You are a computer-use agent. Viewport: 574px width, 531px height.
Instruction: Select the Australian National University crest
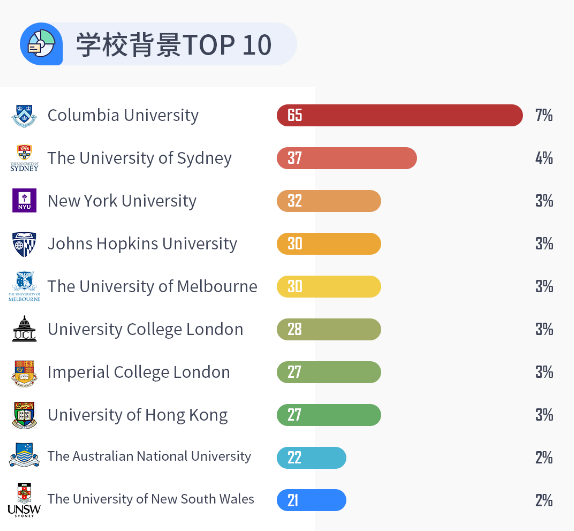coord(24,455)
